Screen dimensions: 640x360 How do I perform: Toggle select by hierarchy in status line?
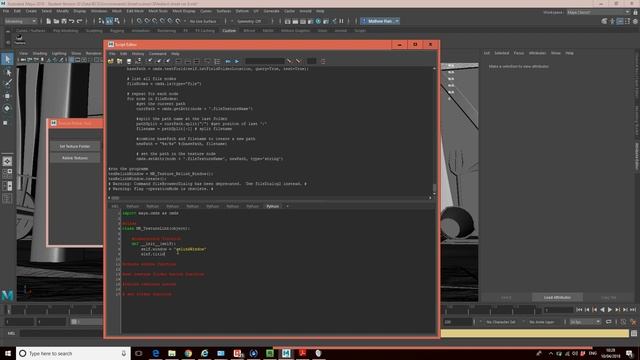[x=101, y=21]
